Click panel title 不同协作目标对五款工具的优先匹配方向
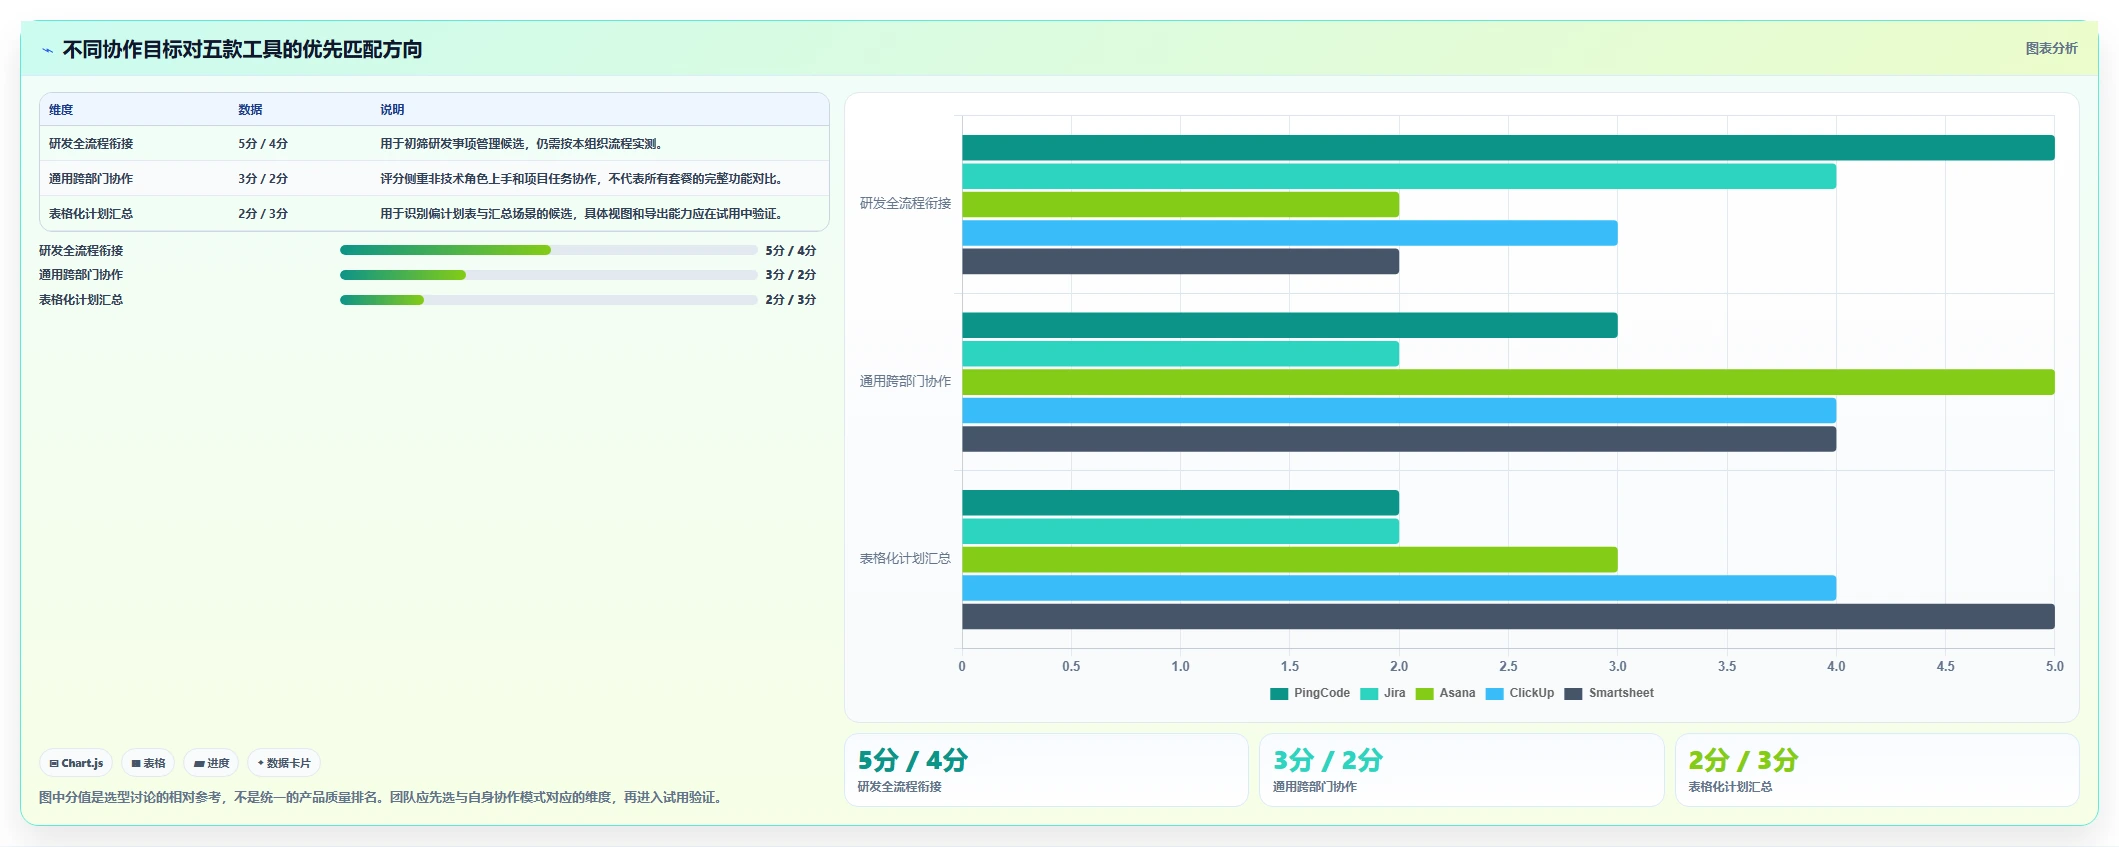Viewport: 2119px width, 847px height. tap(242, 49)
